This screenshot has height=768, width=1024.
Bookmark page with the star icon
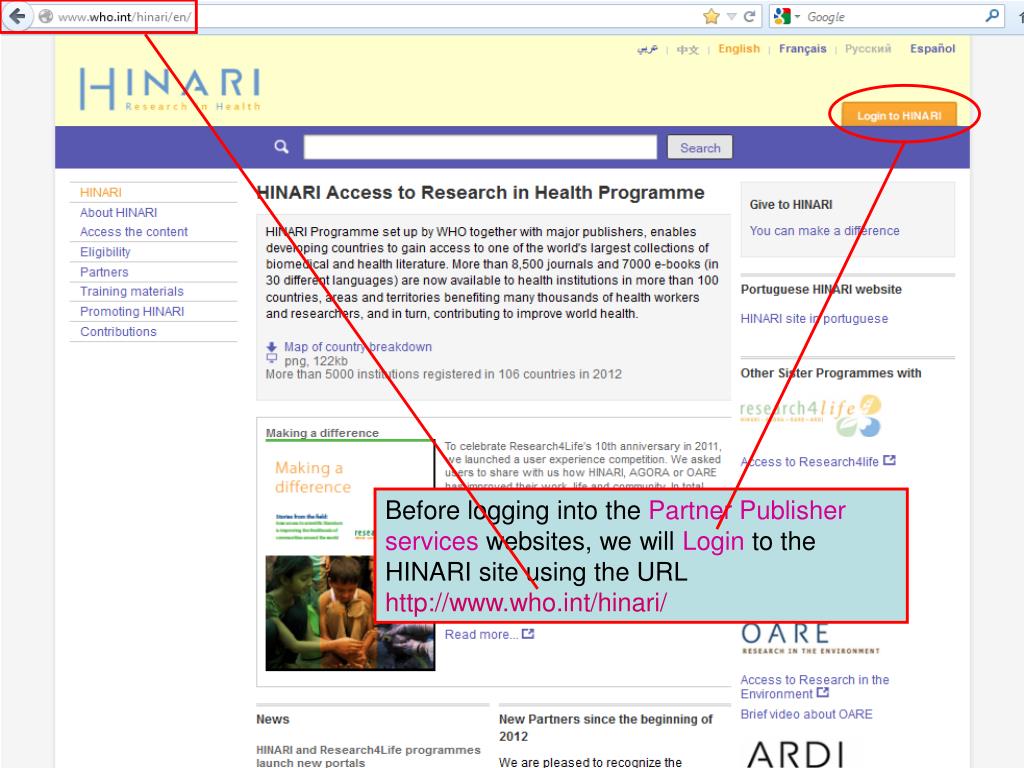[711, 16]
